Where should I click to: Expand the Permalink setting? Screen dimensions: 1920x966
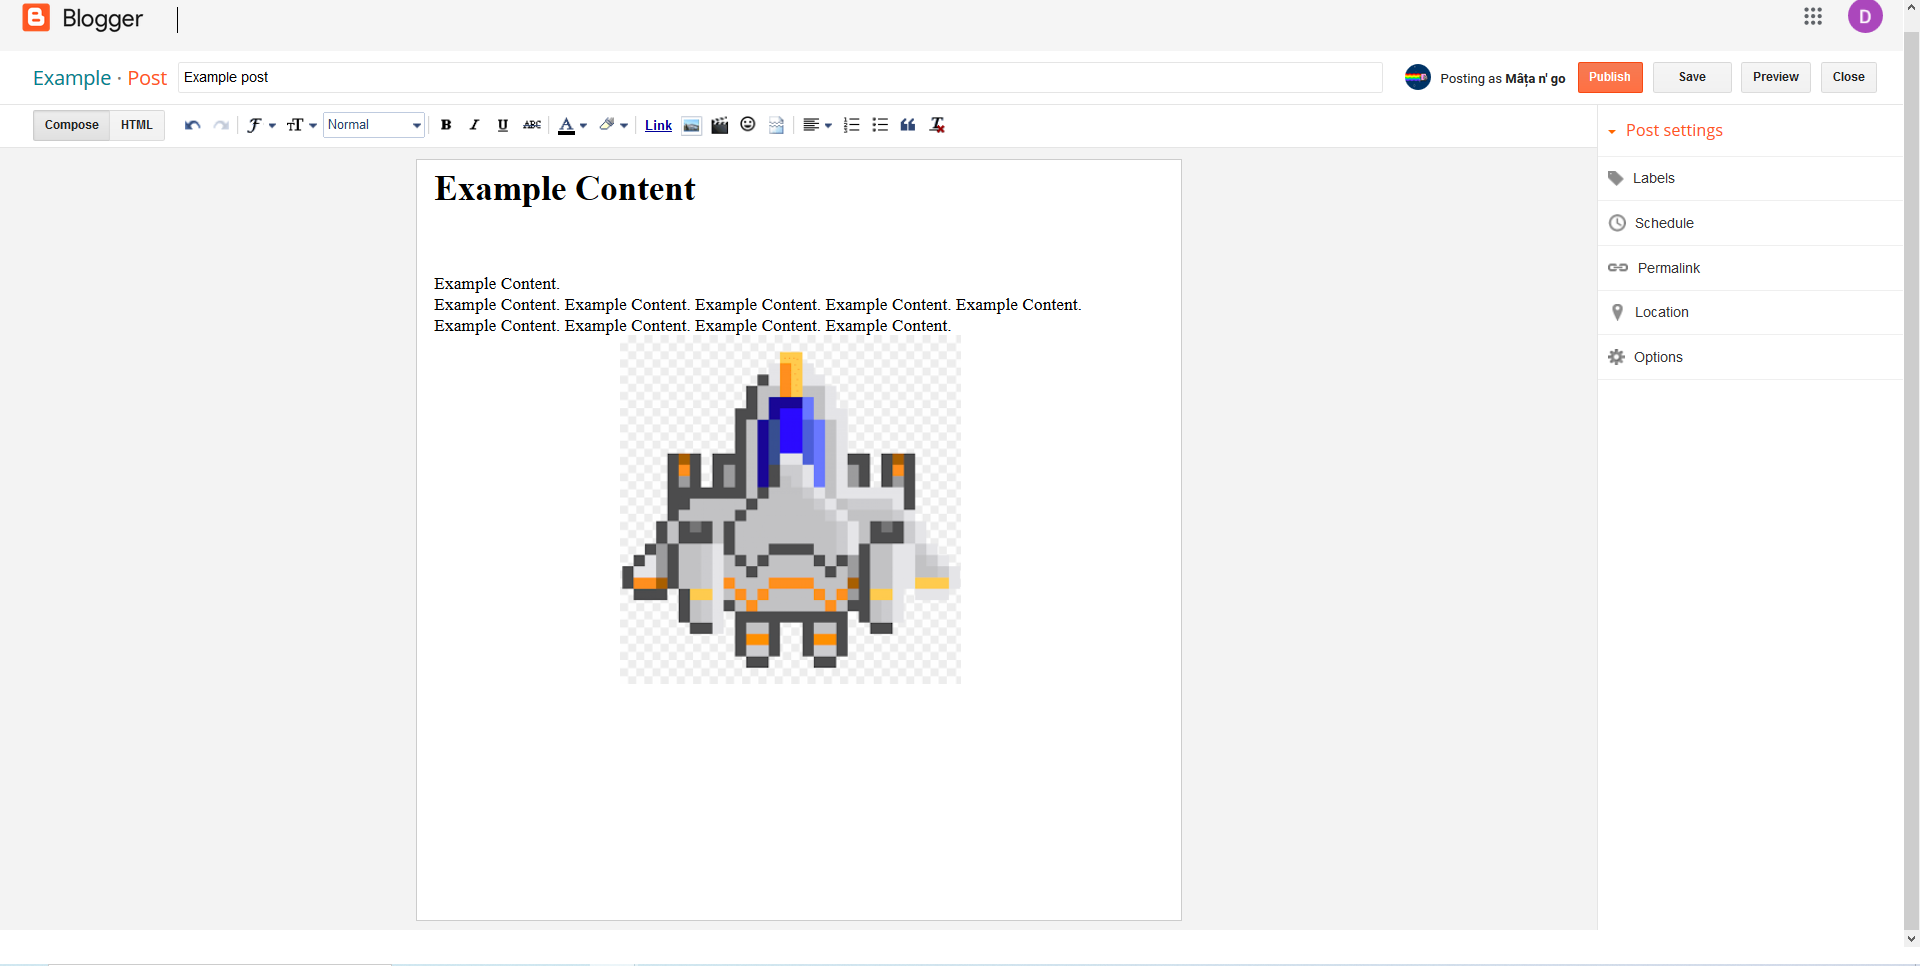coord(1750,268)
